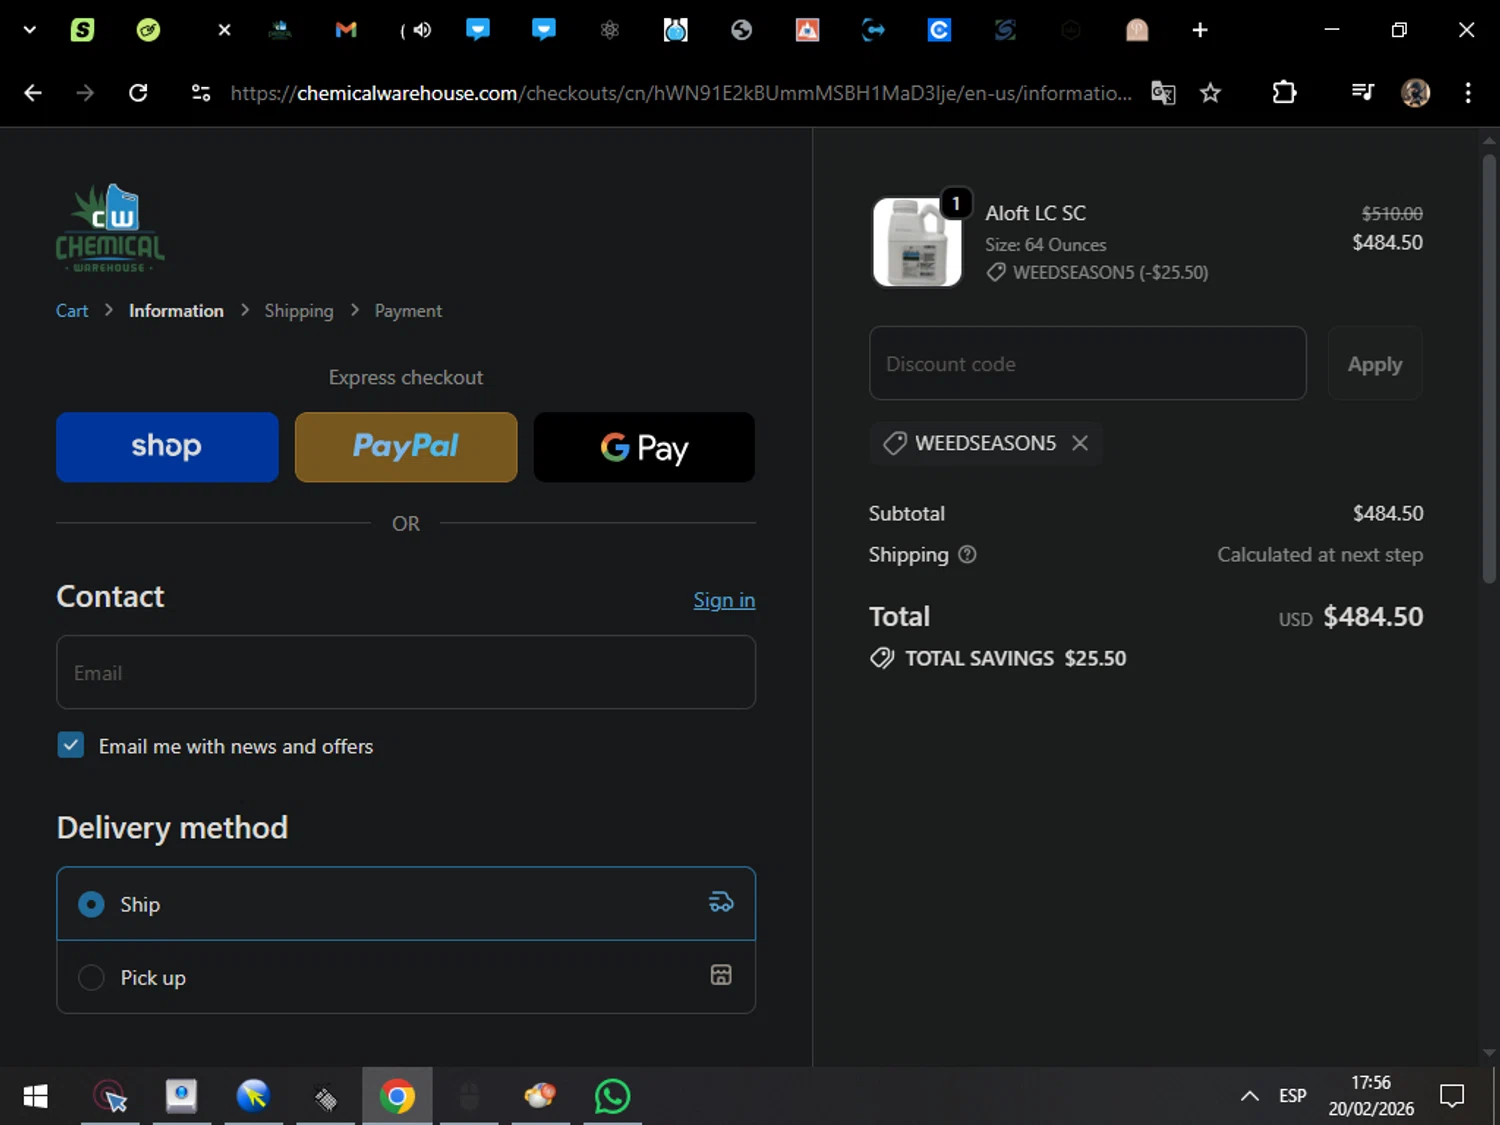Open the taskbar clock showing 17:56
Viewport: 1500px width, 1125px height.
pos(1371,1096)
